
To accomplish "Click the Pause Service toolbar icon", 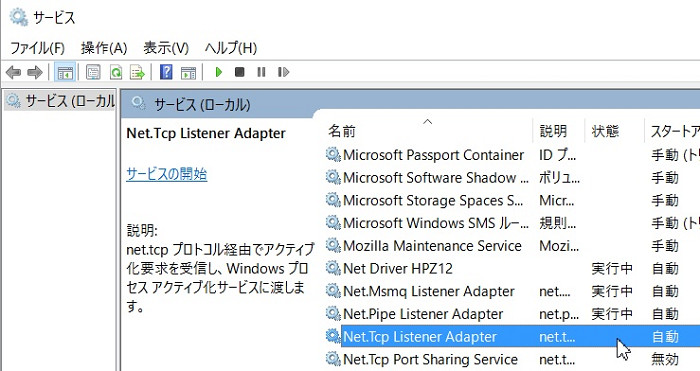I will (261, 72).
